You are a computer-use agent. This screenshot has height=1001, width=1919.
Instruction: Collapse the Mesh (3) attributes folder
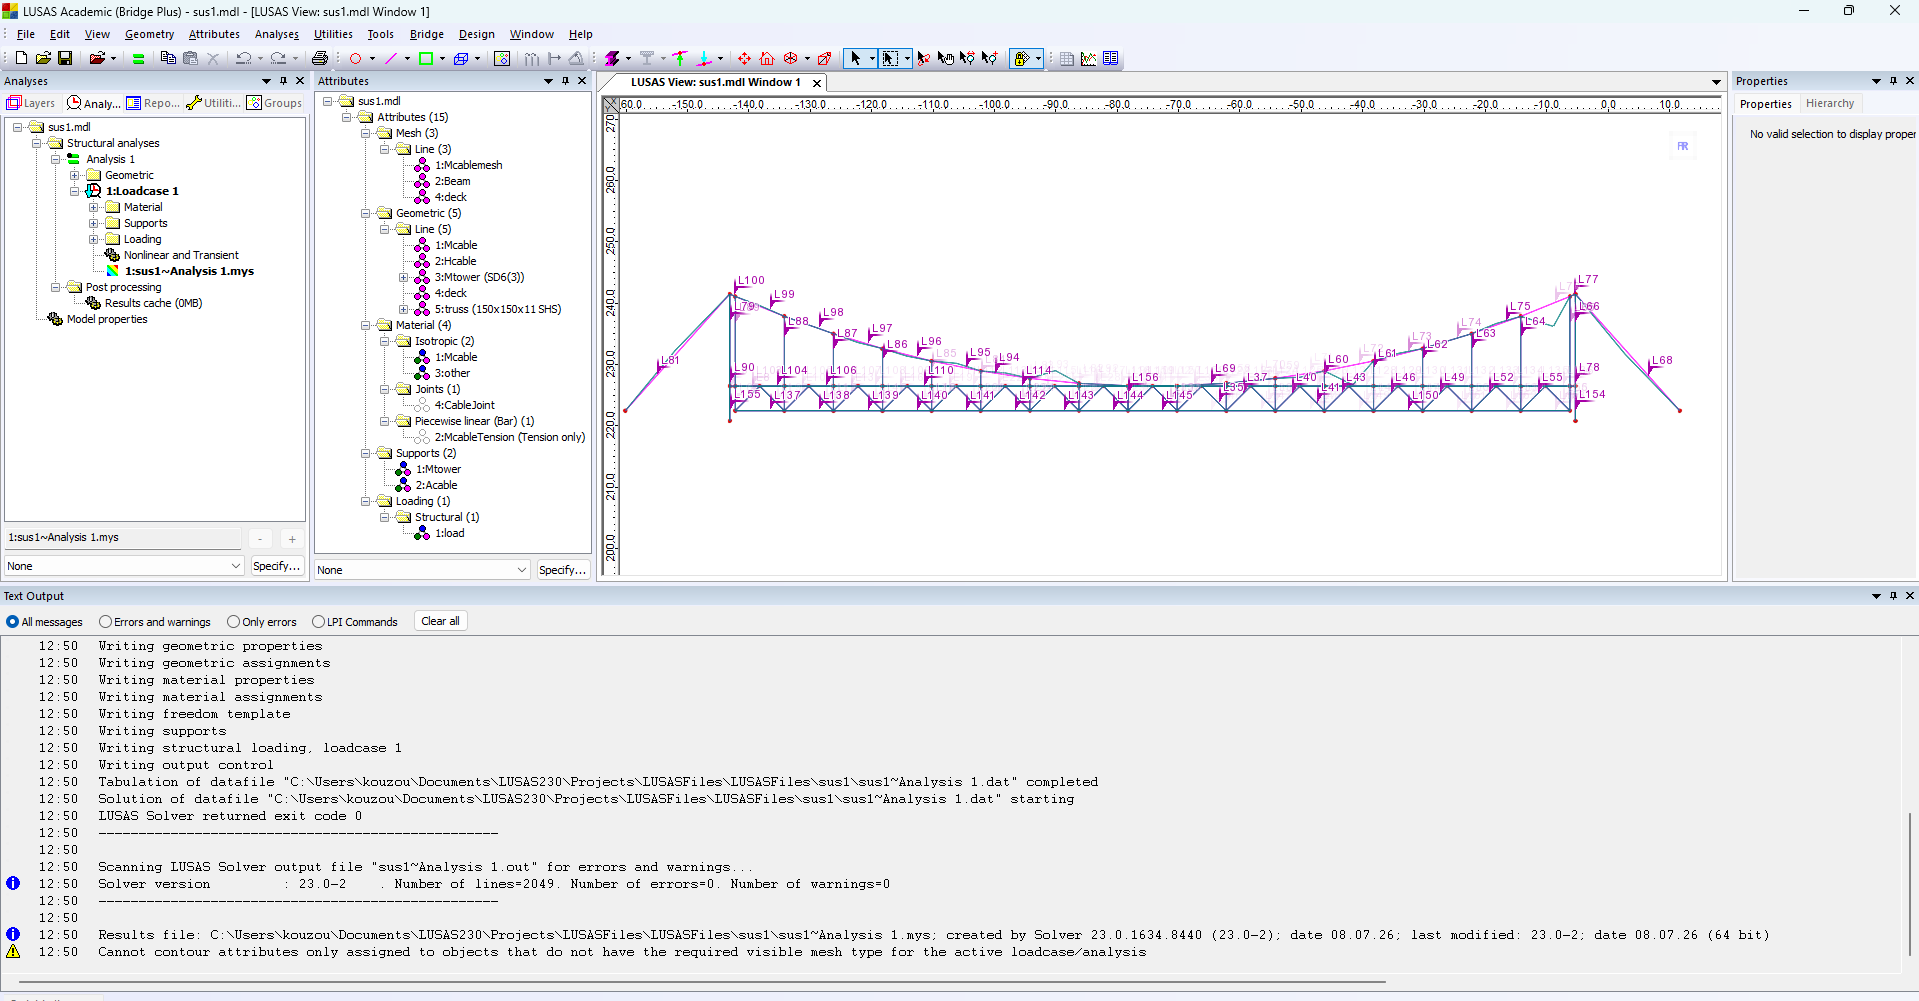pos(366,133)
